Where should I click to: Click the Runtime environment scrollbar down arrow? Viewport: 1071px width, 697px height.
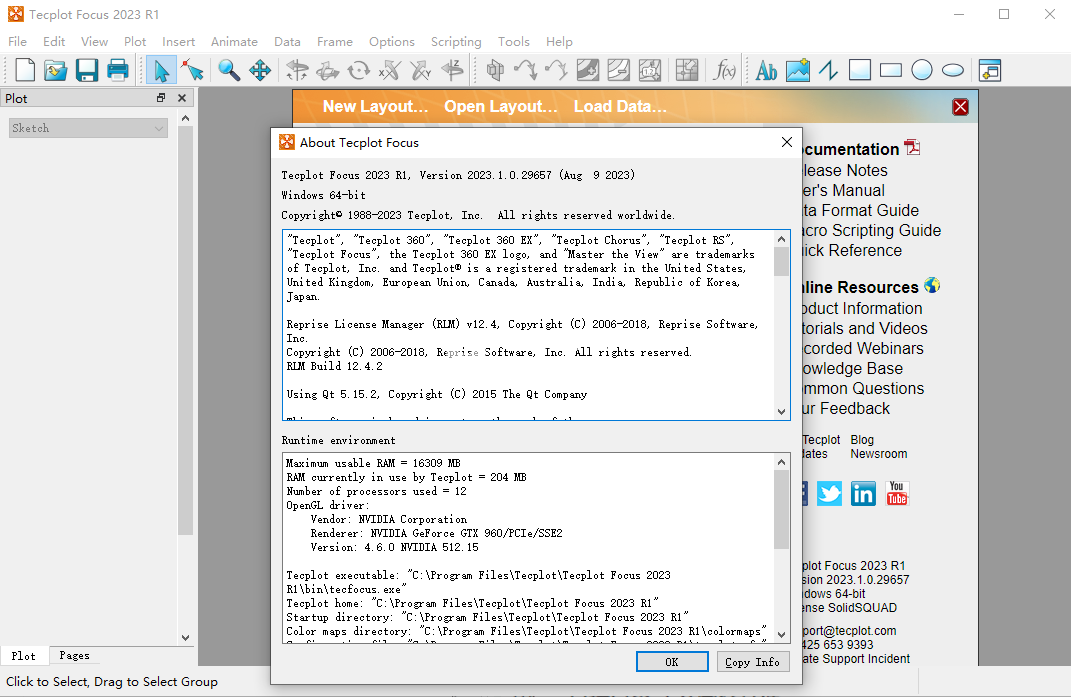pos(781,635)
